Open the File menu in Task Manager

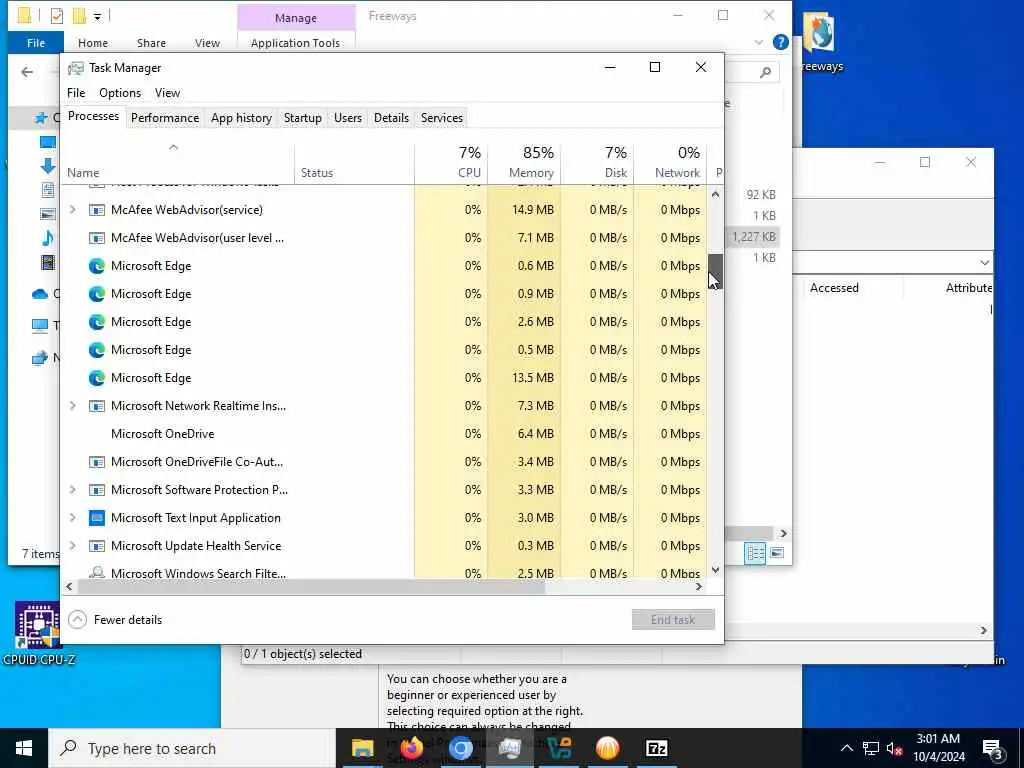76,93
